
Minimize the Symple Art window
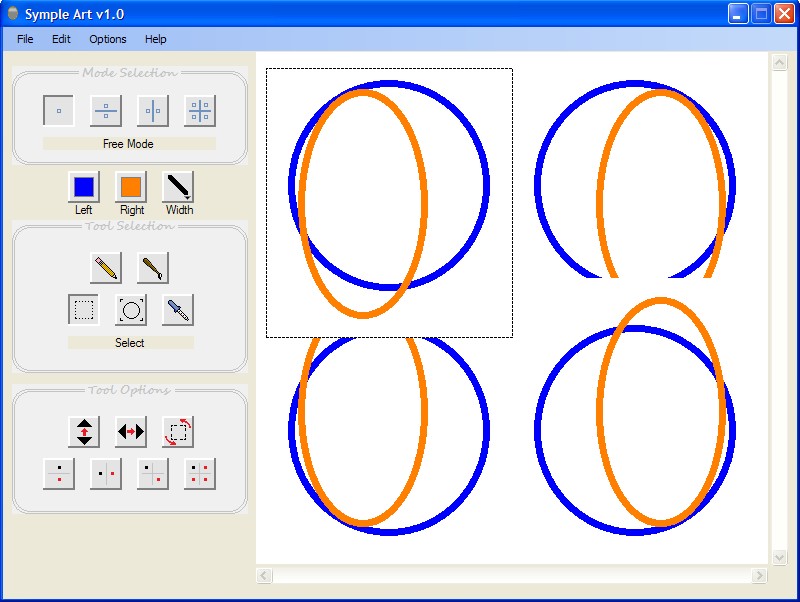pyautogui.click(x=737, y=14)
